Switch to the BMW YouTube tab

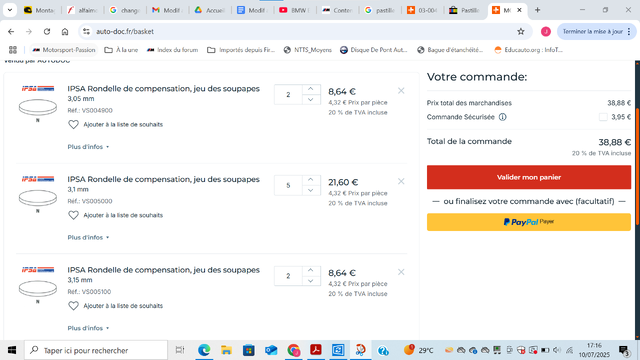tap(295, 10)
